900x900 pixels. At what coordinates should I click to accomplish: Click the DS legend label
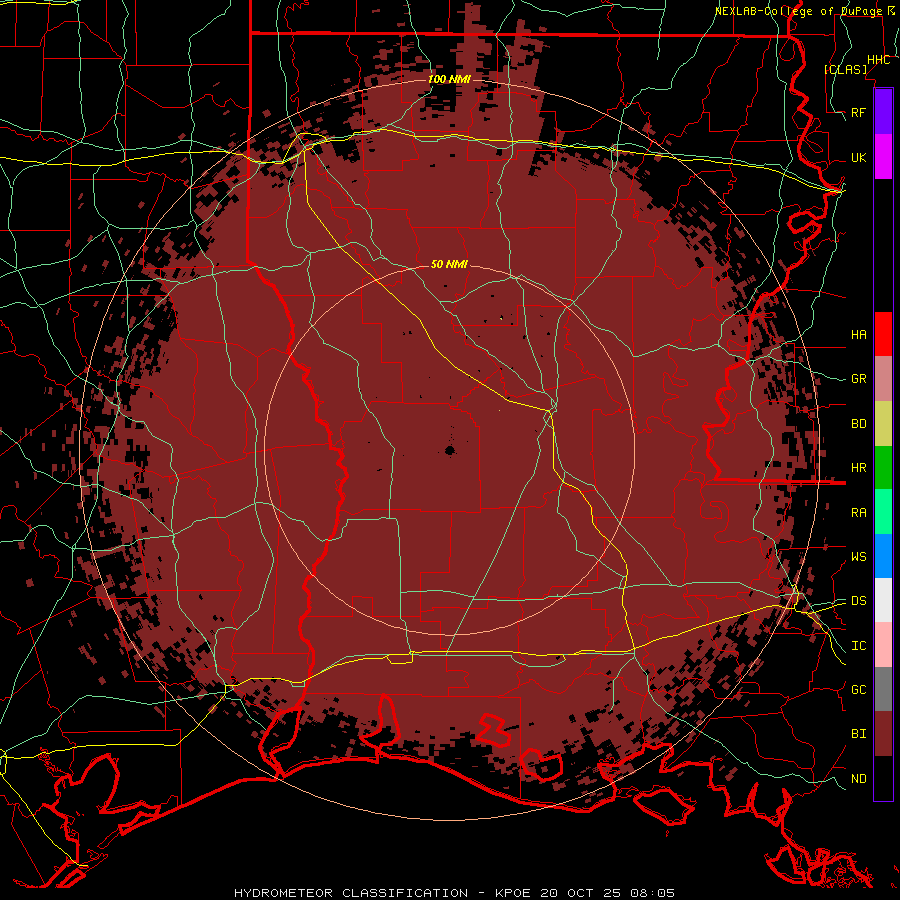pos(859,600)
